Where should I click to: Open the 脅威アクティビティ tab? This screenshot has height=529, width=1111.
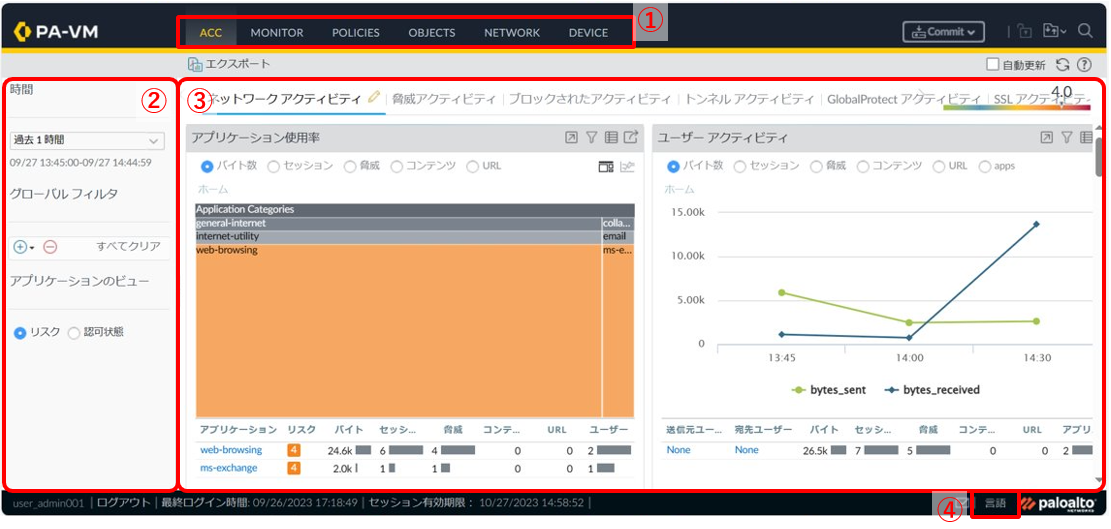443,99
